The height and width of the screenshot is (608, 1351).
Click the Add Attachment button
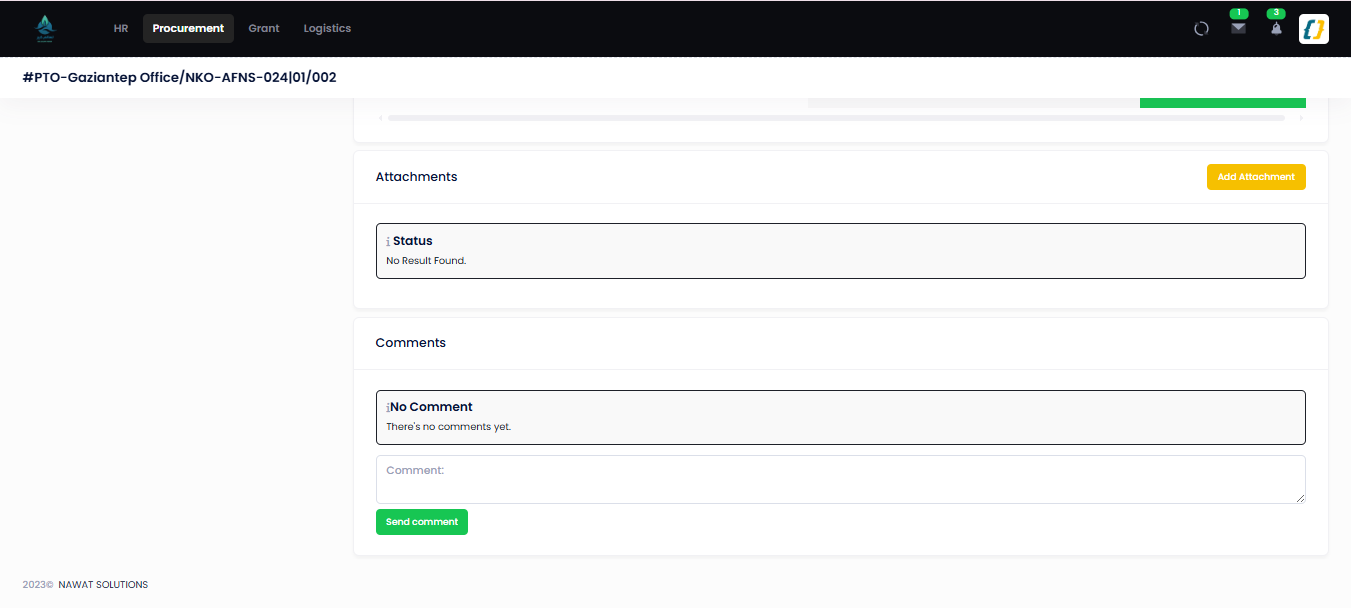1256,177
